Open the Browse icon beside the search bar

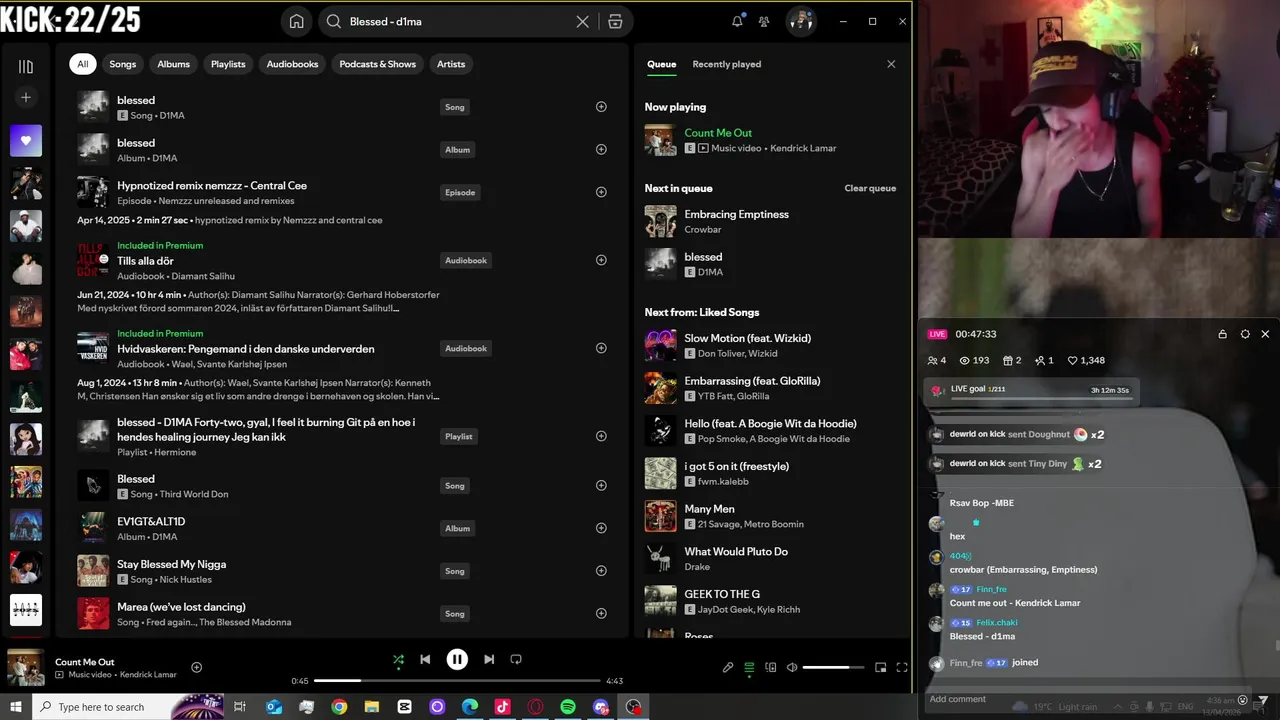(615, 21)
